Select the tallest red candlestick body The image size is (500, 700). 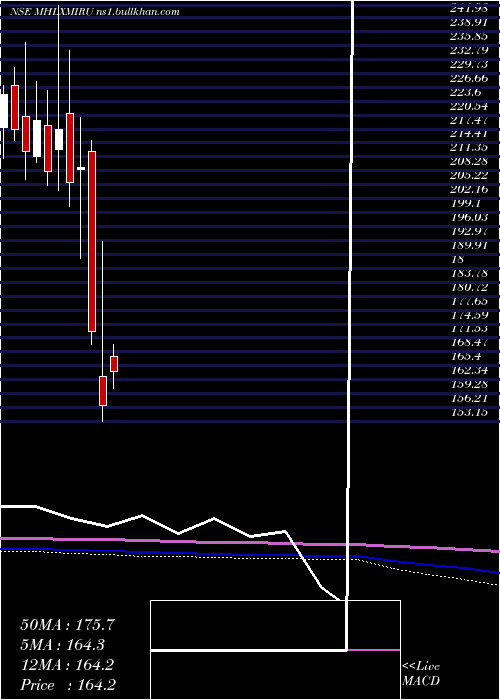point(92,242)
